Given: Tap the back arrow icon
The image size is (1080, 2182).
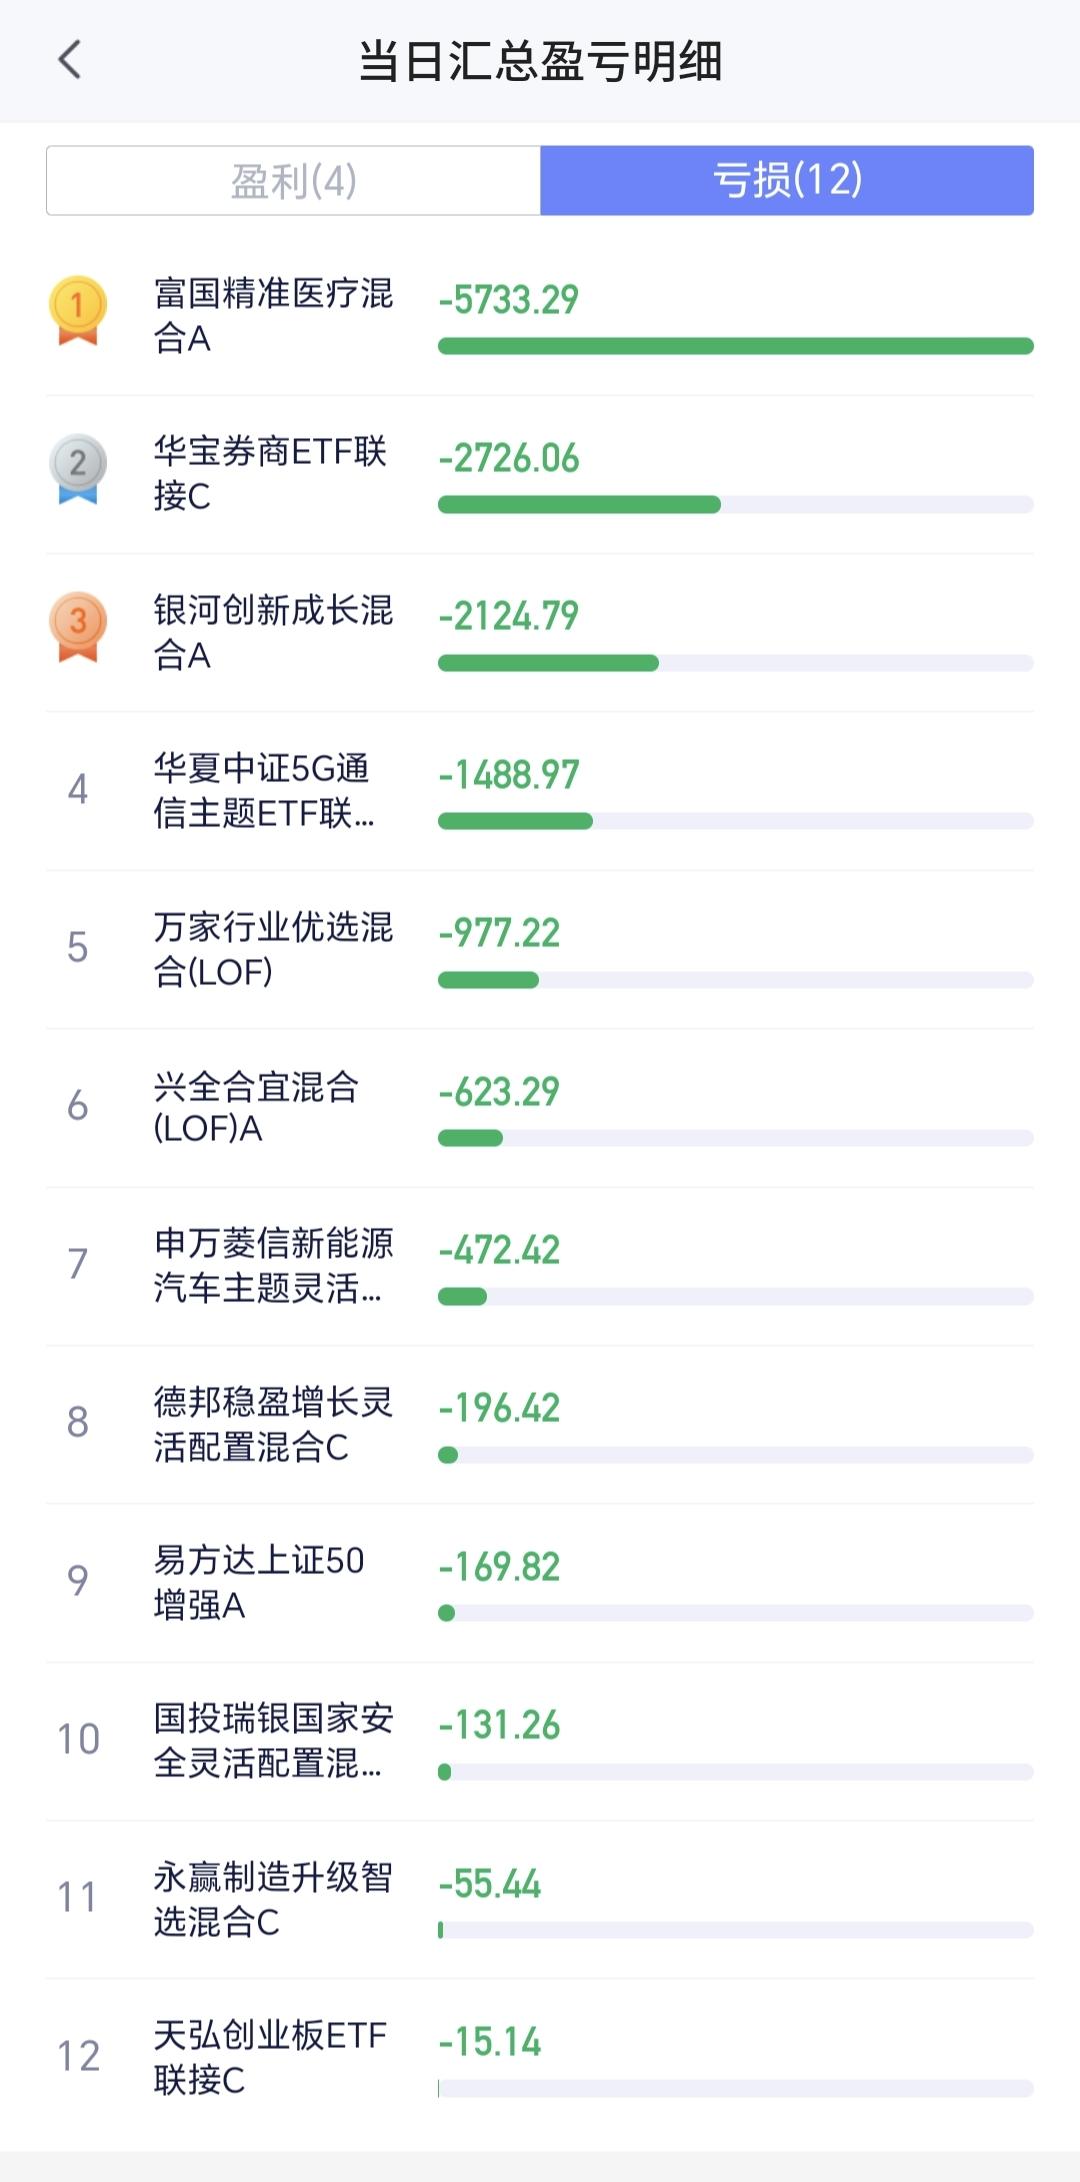Looking at the screenshot, I should [x=69, y=60].
